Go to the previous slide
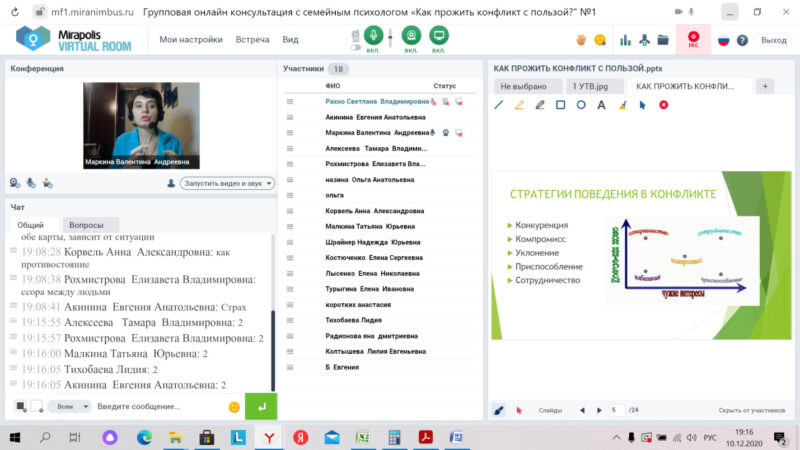This screenshot has height=450, width=800. [x=582, y=410]
